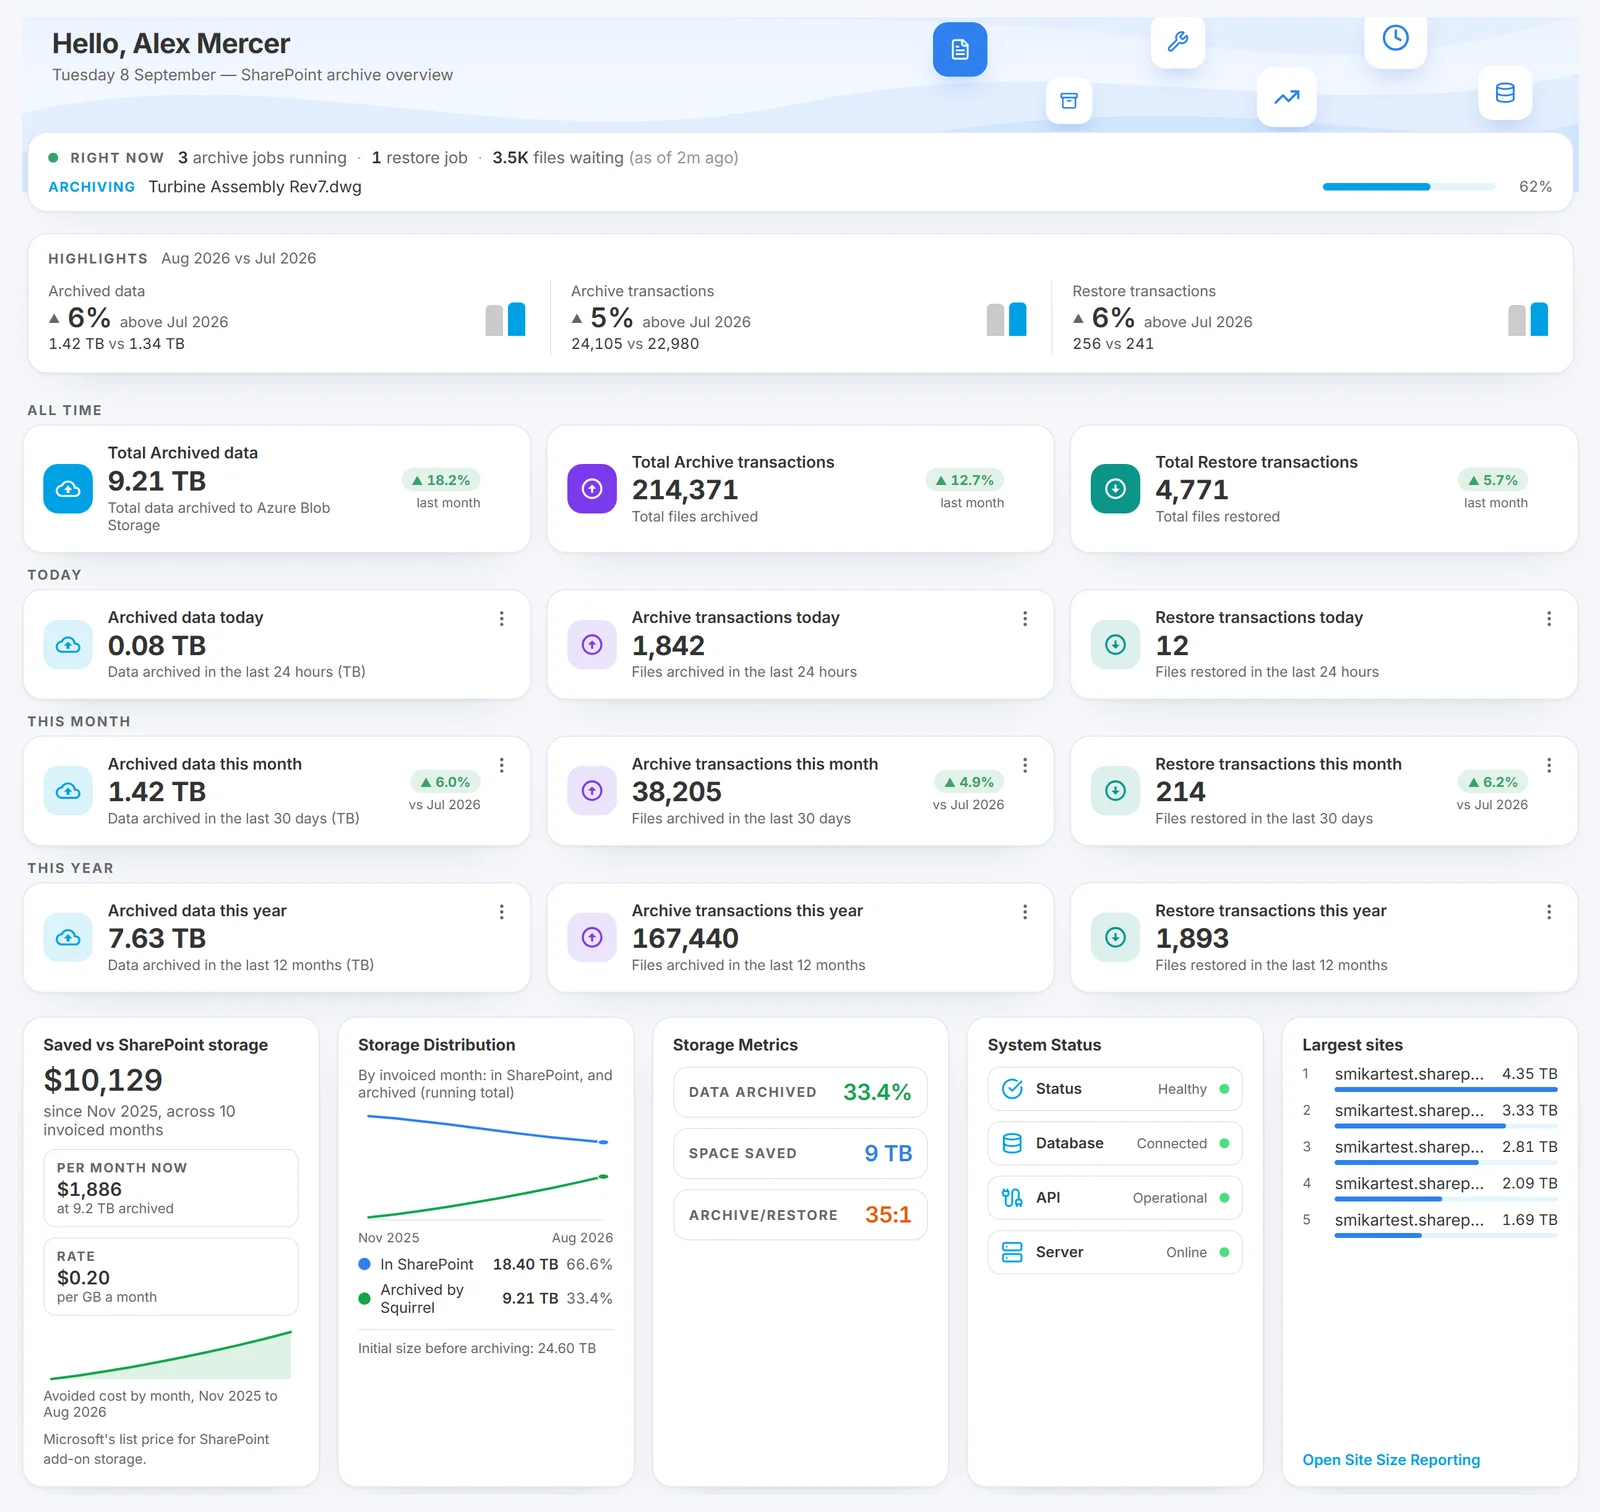
Task: Click the 4.35 TB largest site bar
Action: 1446,1089
